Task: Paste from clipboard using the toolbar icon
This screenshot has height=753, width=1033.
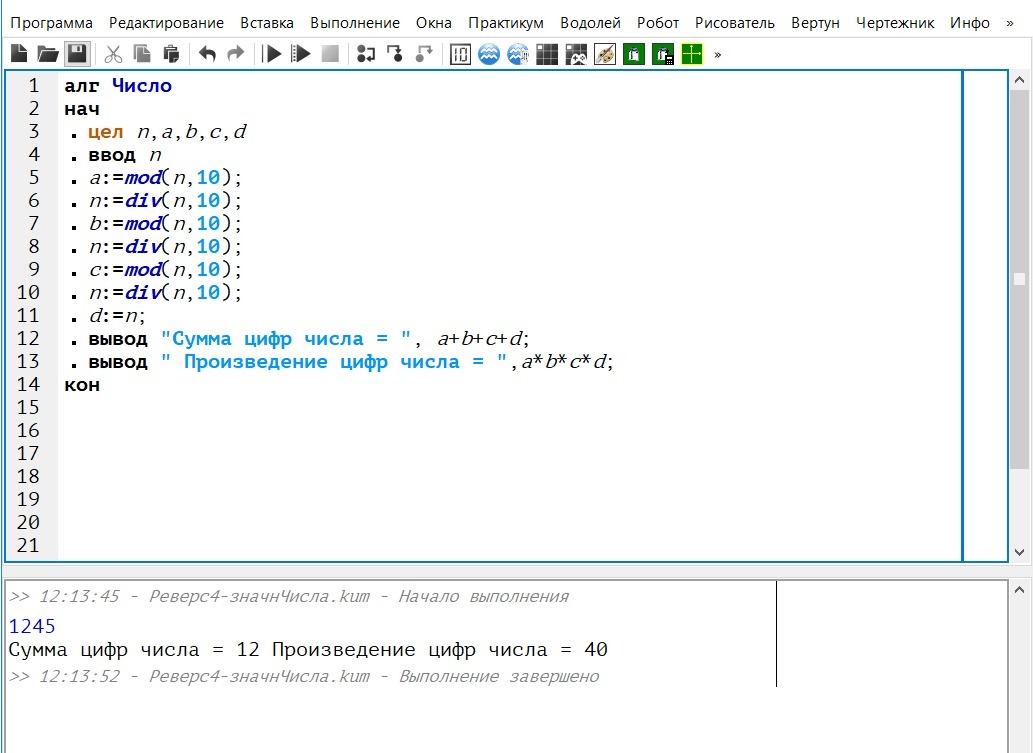Action: pyautogui.click(x=171, y=54)
